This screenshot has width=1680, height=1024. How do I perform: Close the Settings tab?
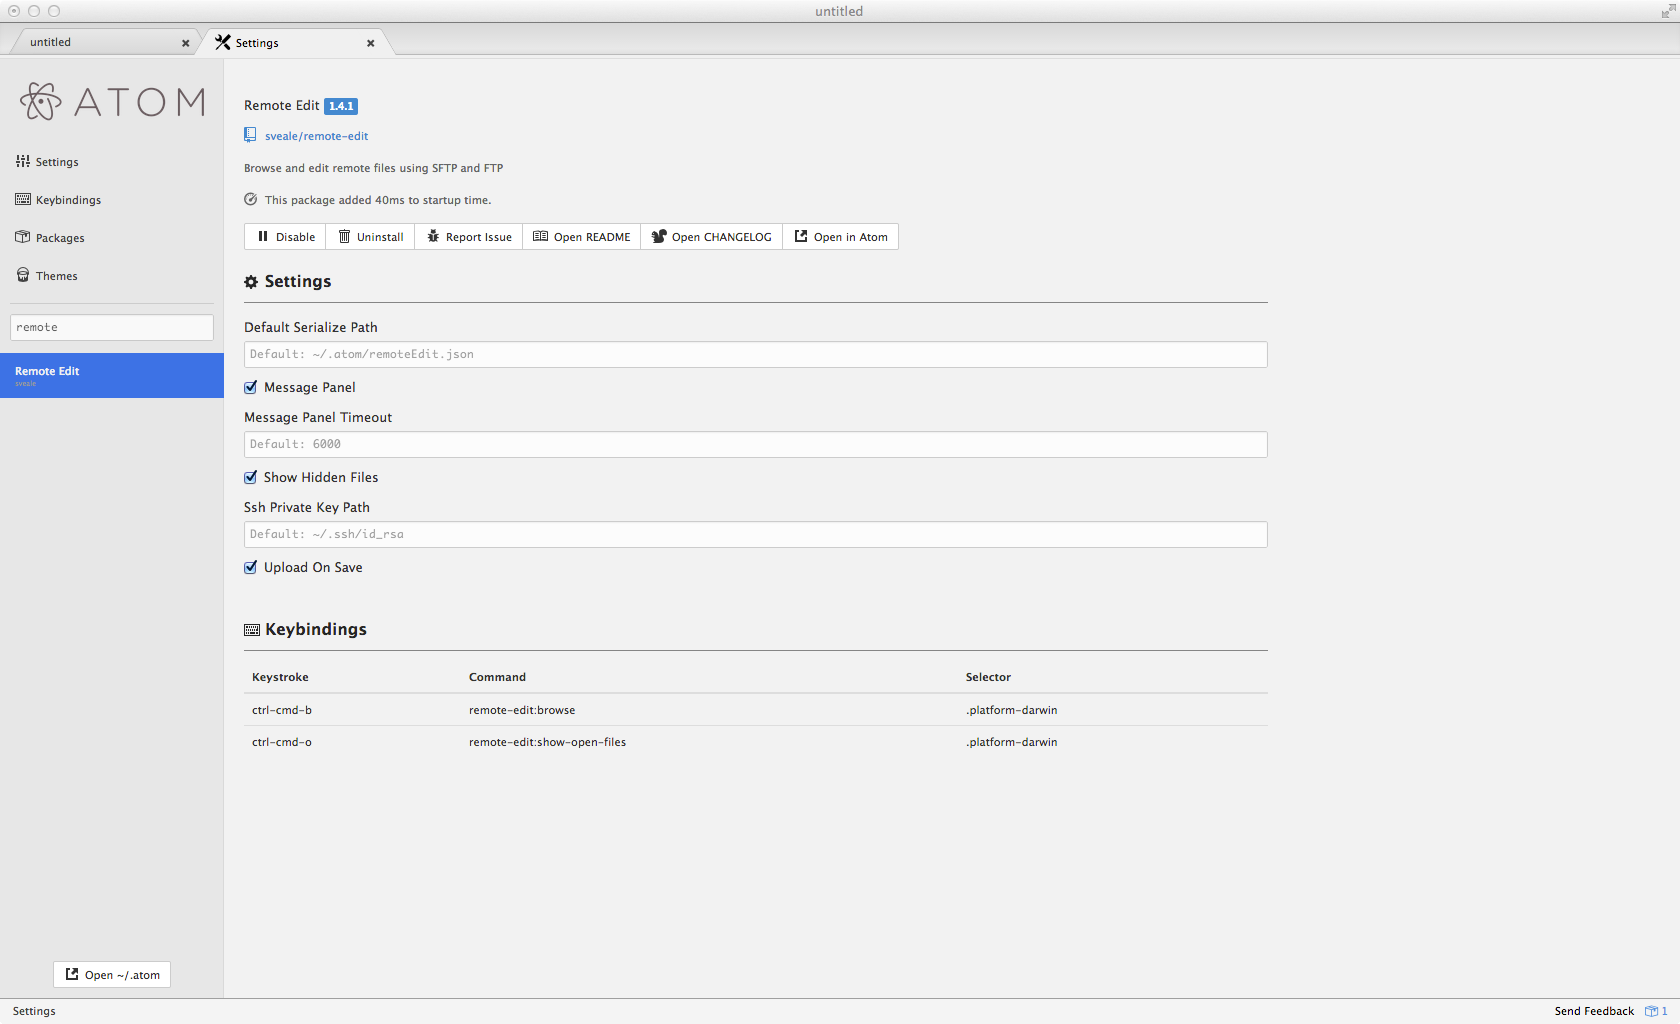point(370,43)
